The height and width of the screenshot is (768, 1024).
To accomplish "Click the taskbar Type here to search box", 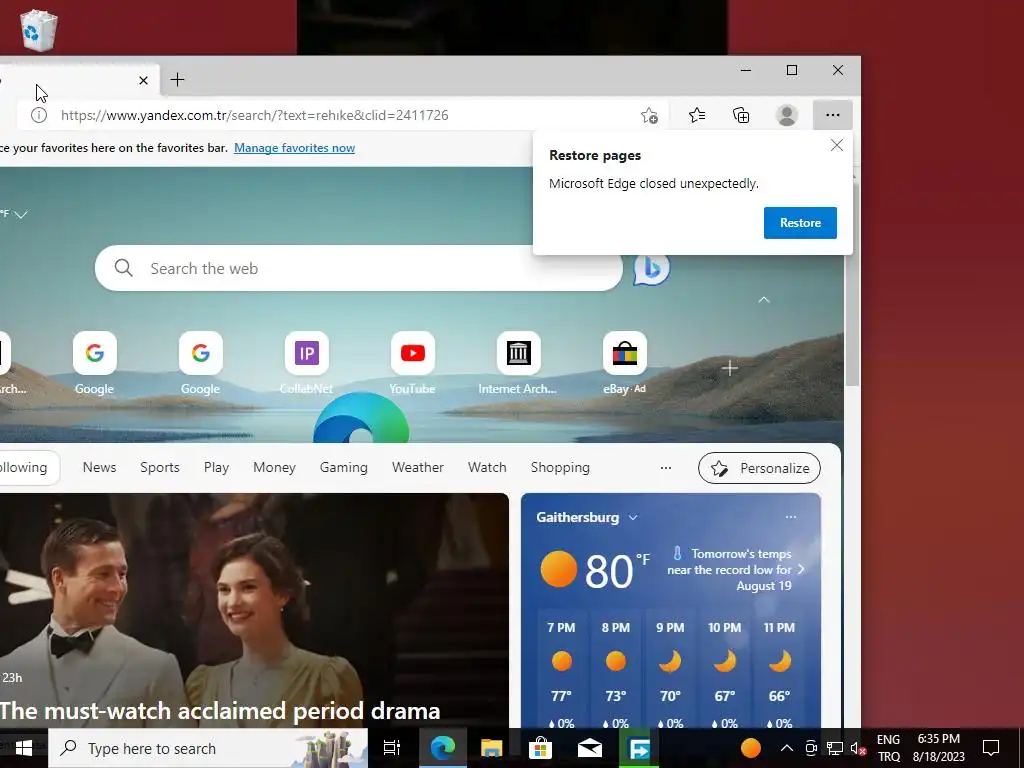I will pyautogui.click(x=208, y=748).
